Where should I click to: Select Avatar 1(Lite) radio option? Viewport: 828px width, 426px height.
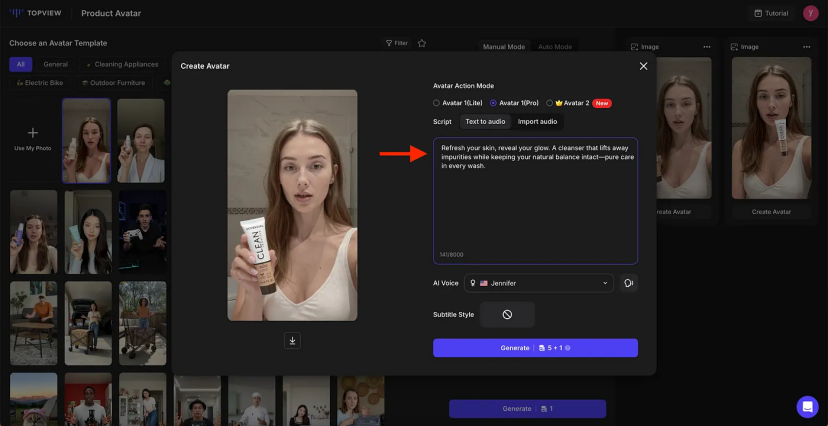pos(458,103)
